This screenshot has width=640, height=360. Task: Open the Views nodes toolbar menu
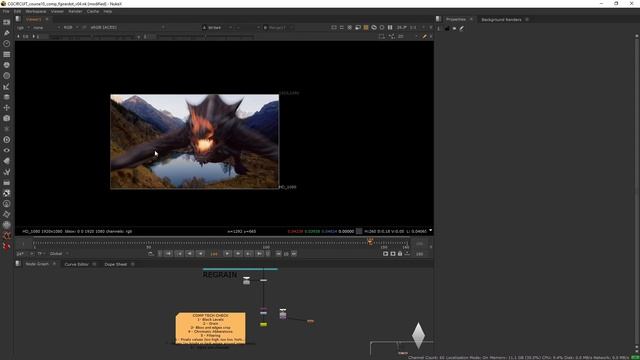pyautogui.click(x=7, y=150)
